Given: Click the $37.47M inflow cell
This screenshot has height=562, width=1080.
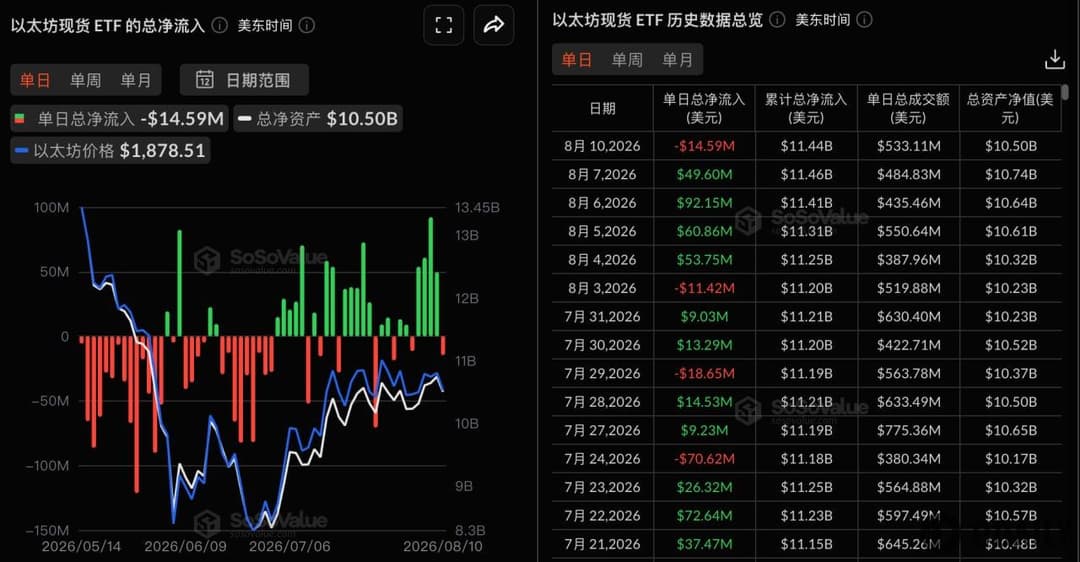Looking at the screenshot, I should pos(704,544).
